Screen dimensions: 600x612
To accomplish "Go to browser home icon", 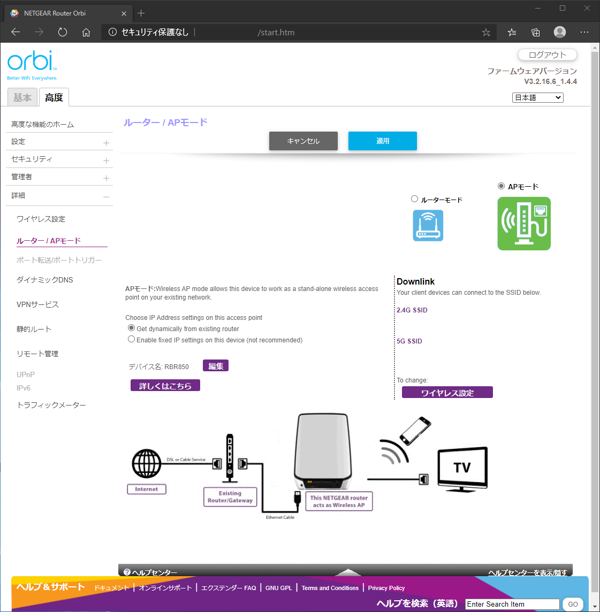I will coord(86,32).
